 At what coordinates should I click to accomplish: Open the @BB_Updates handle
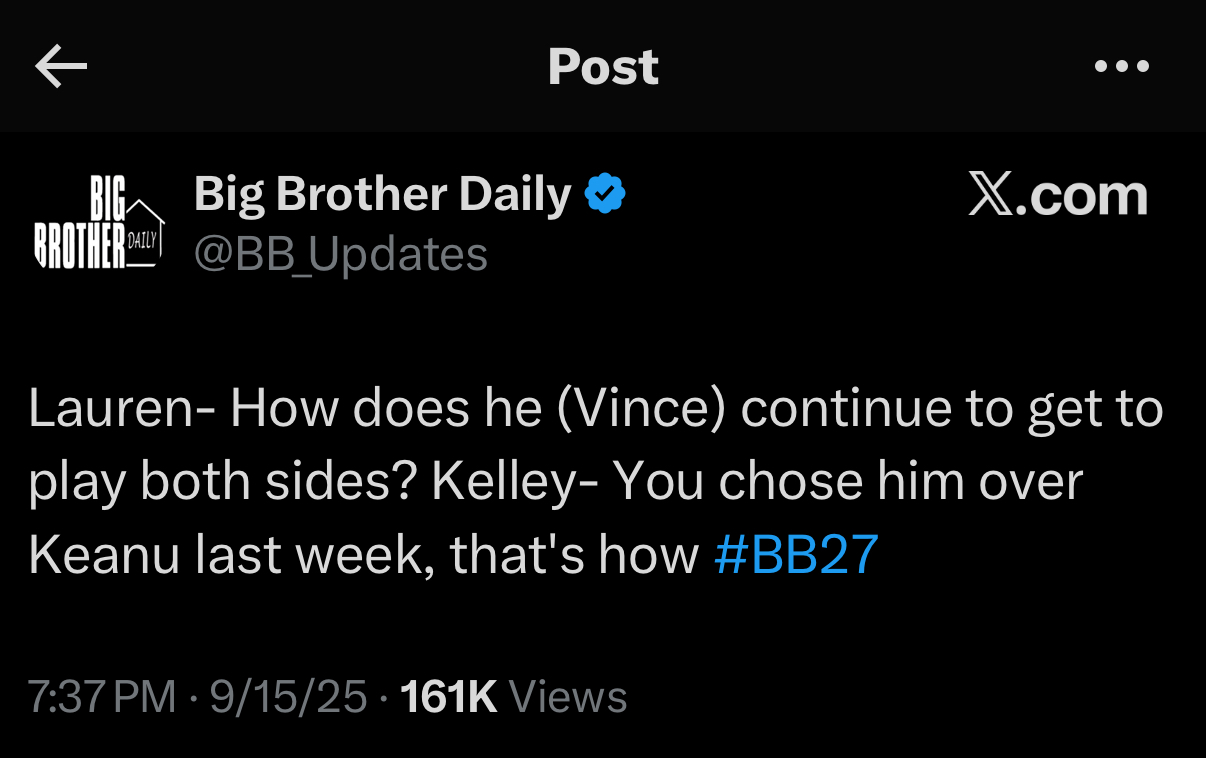(341, 254)
